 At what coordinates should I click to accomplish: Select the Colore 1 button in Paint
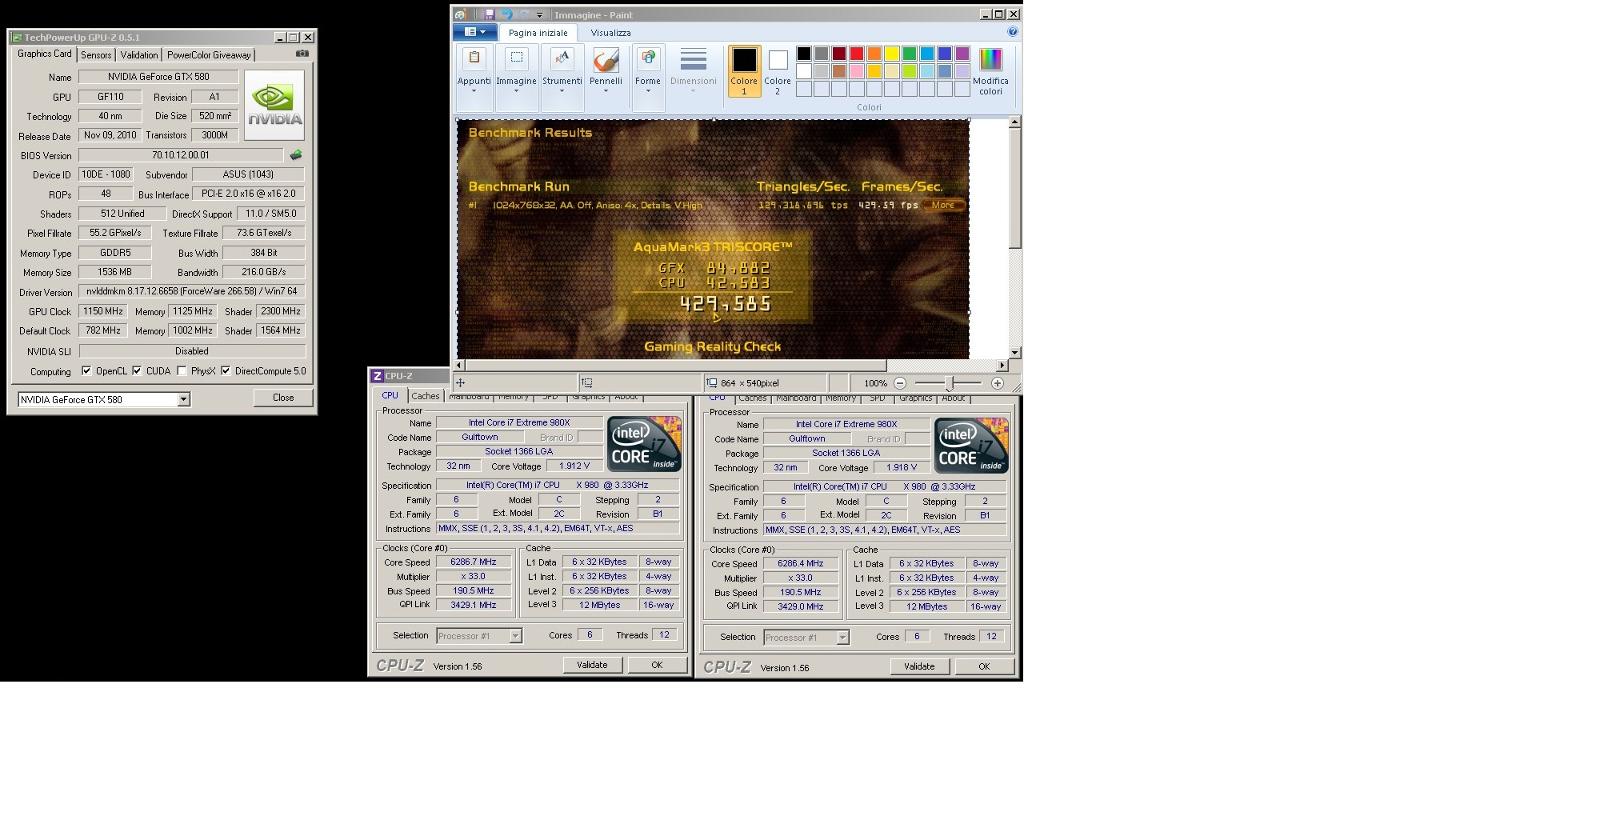[744, 71]
